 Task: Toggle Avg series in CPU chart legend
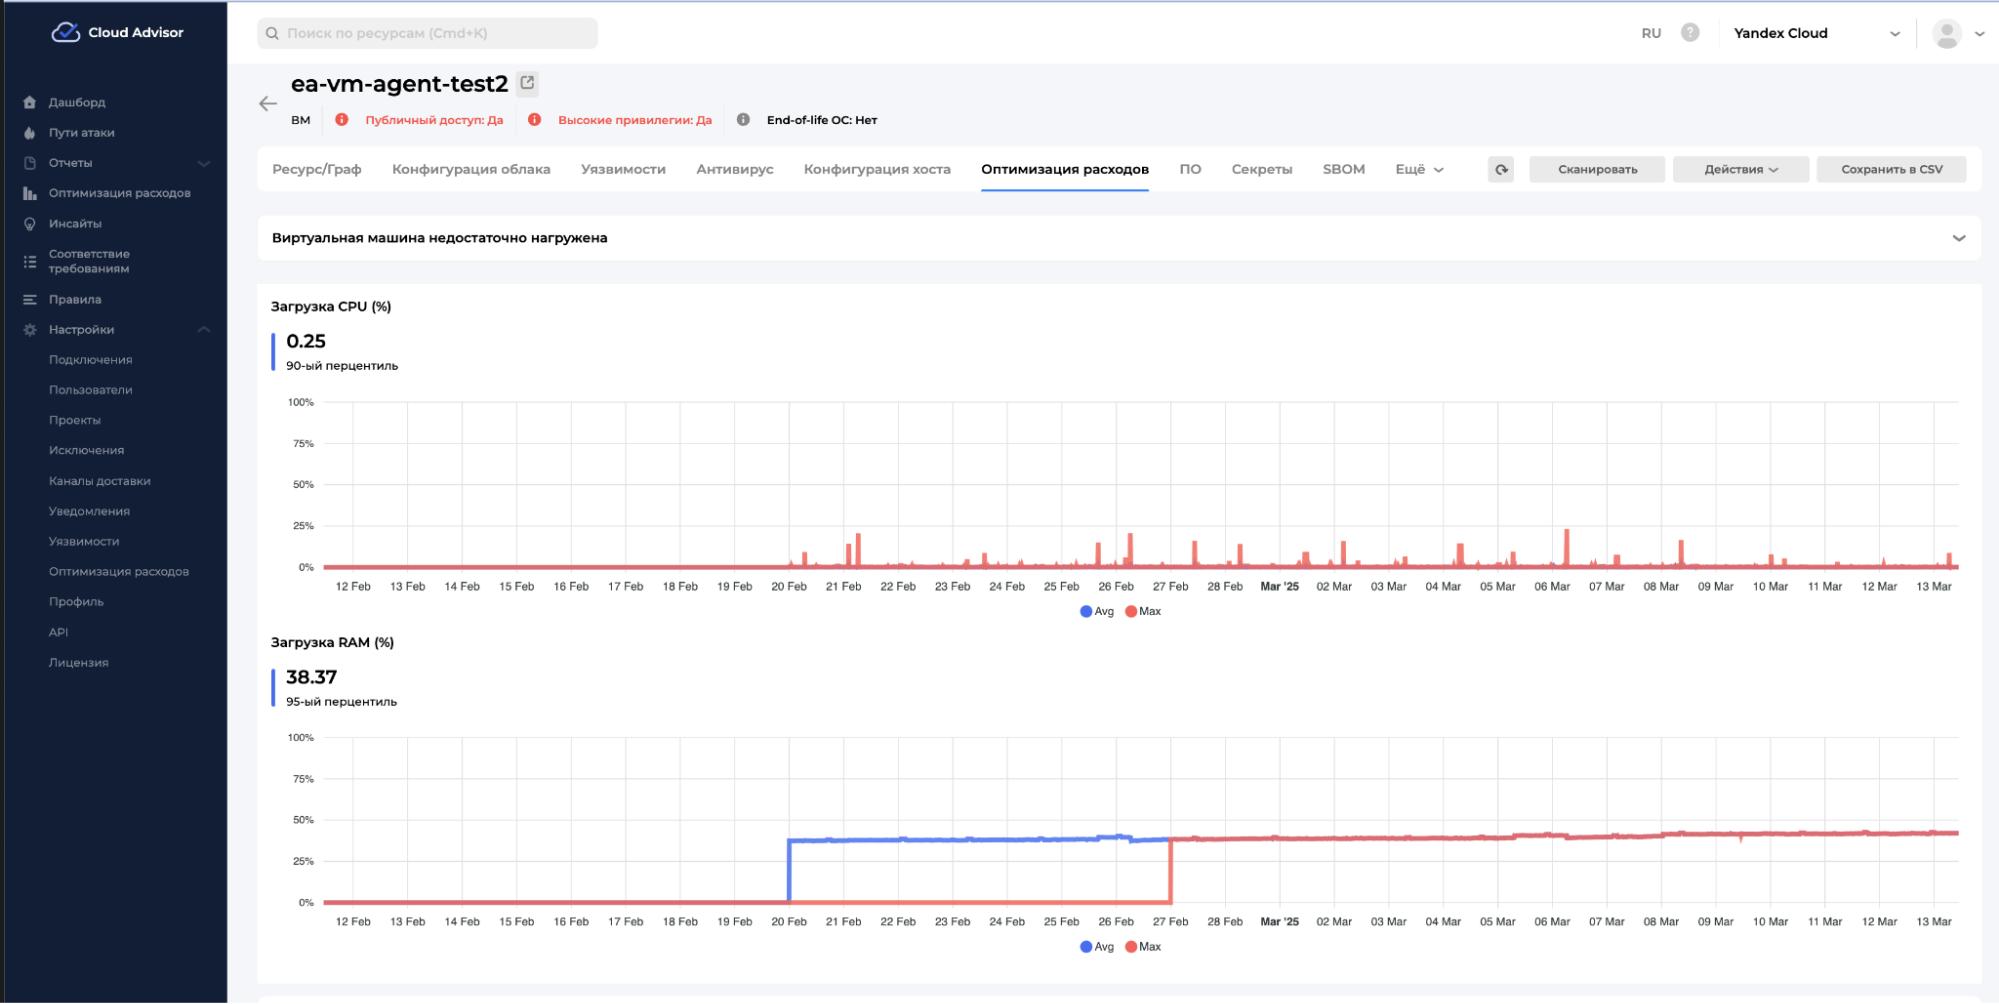coord(1097,611)
